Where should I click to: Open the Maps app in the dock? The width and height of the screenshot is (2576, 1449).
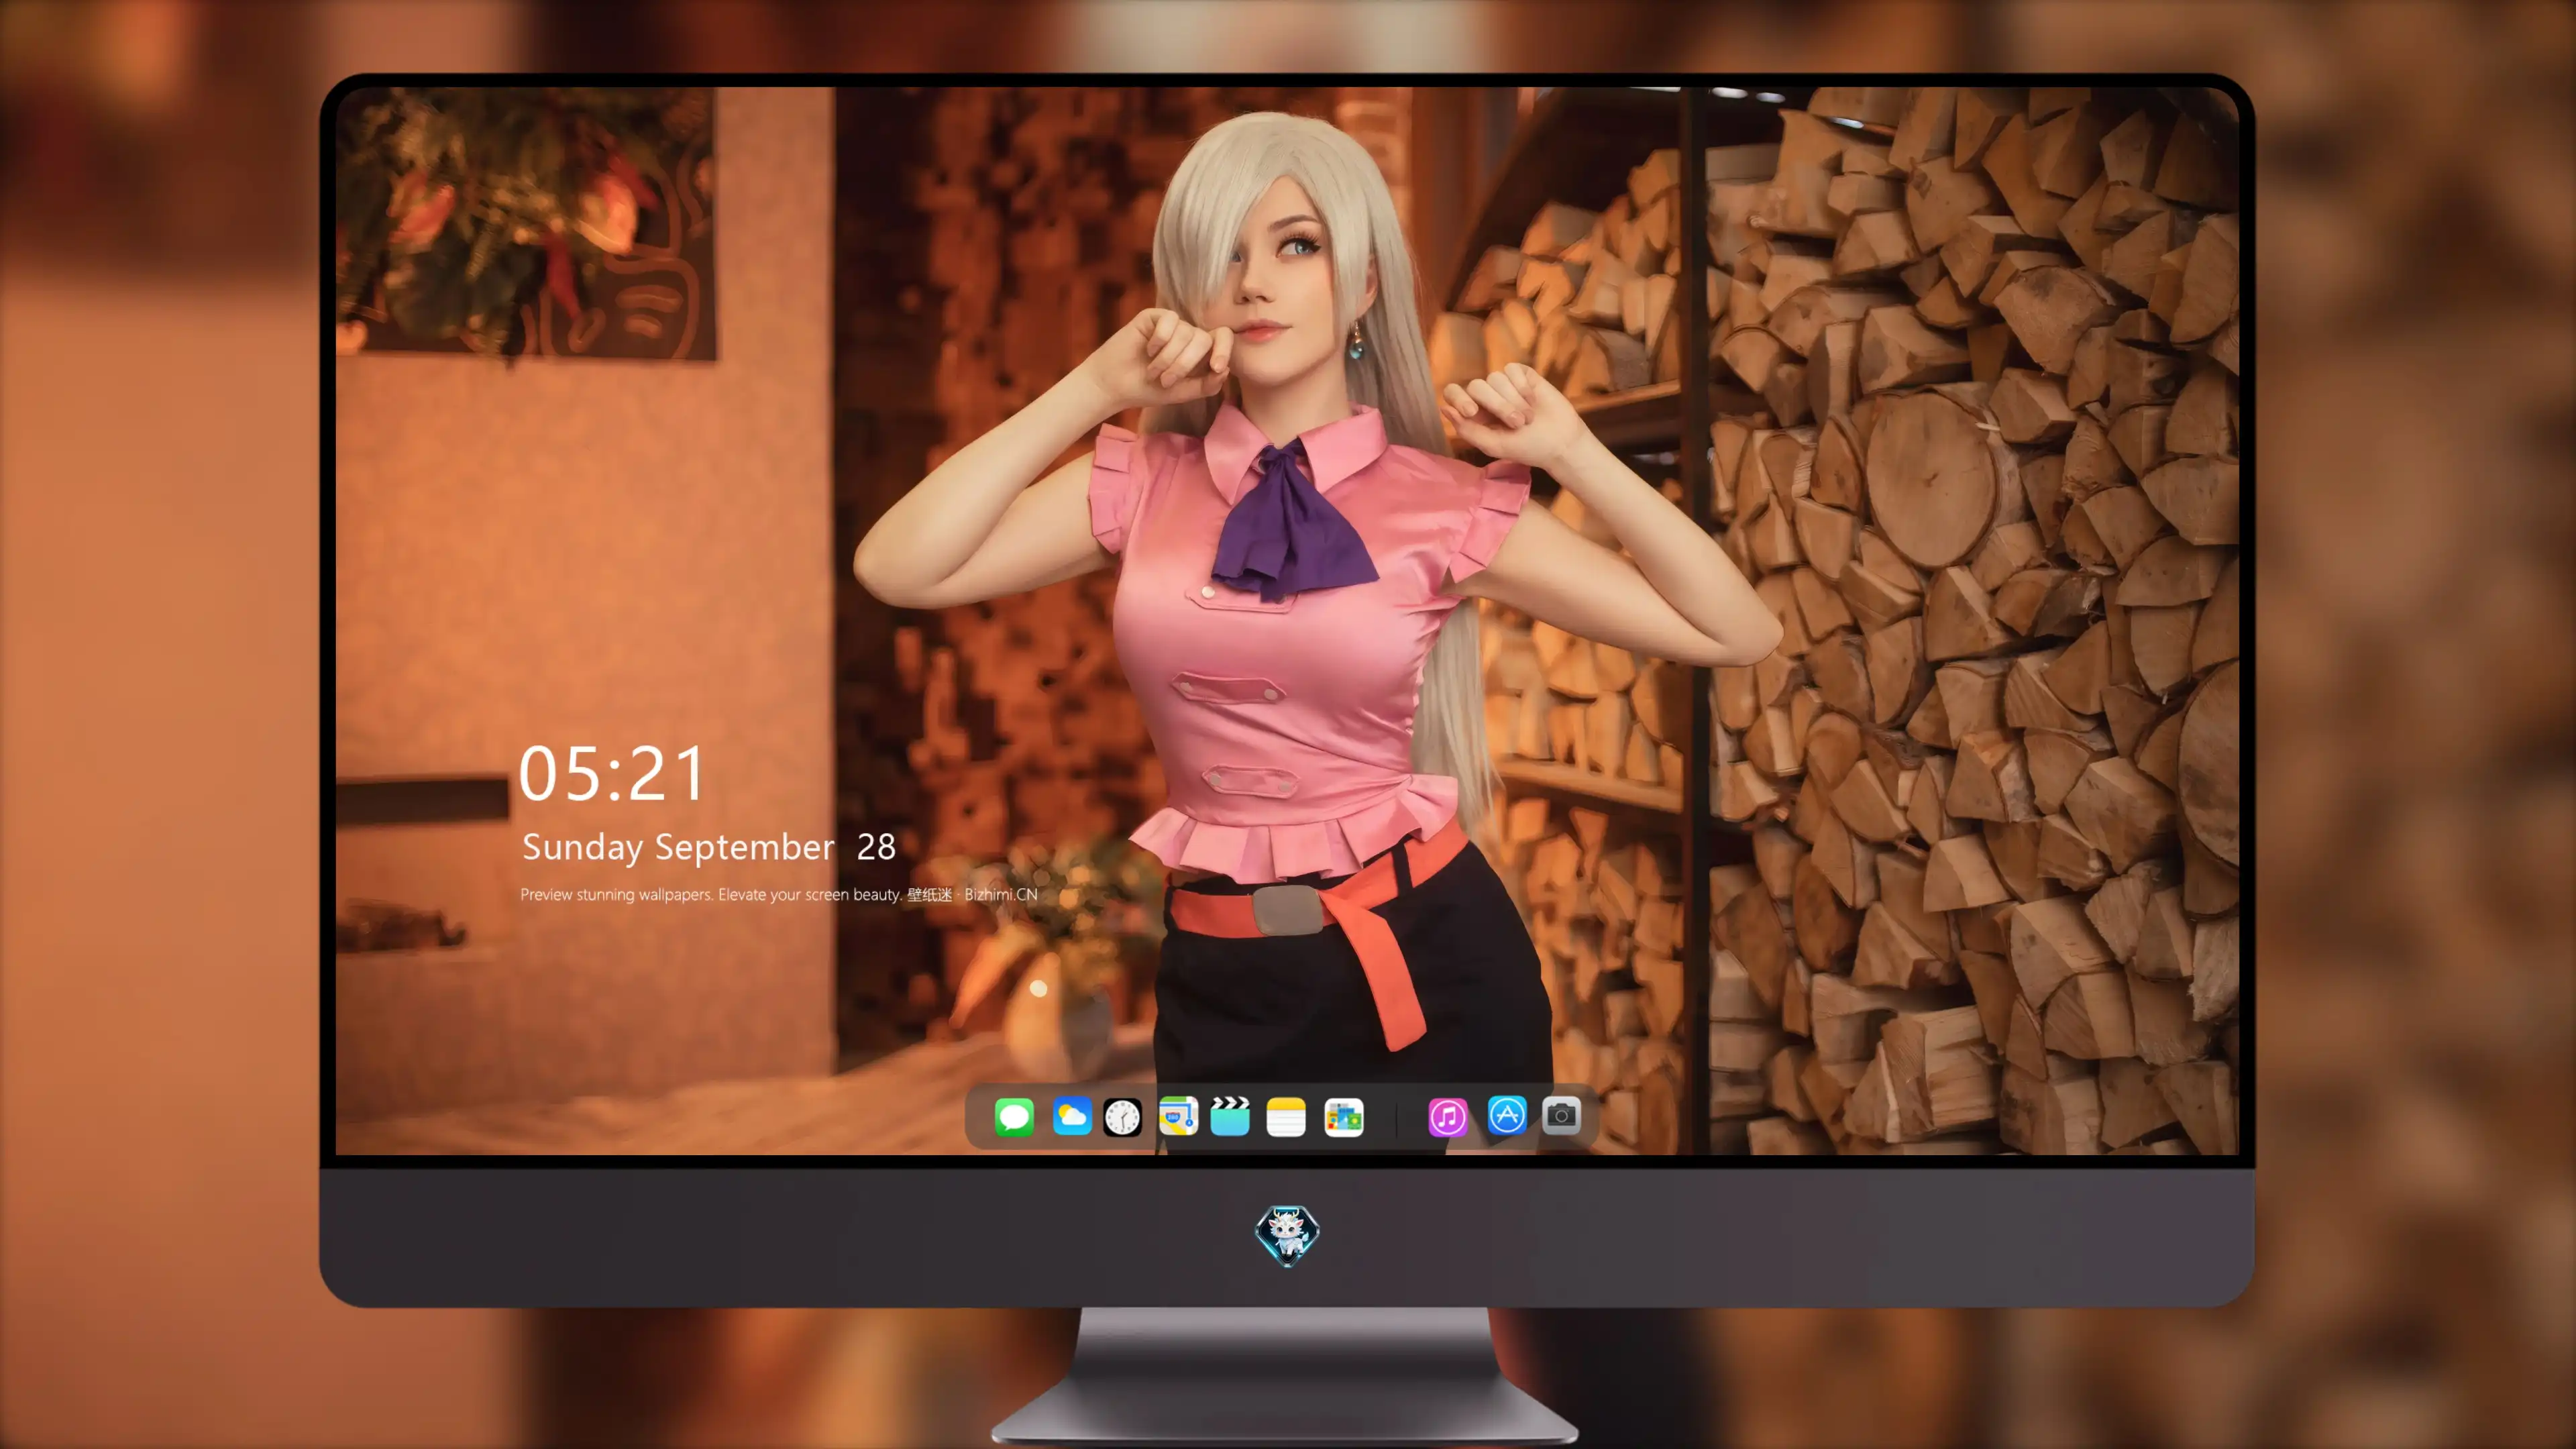tap(1178, 1116)
